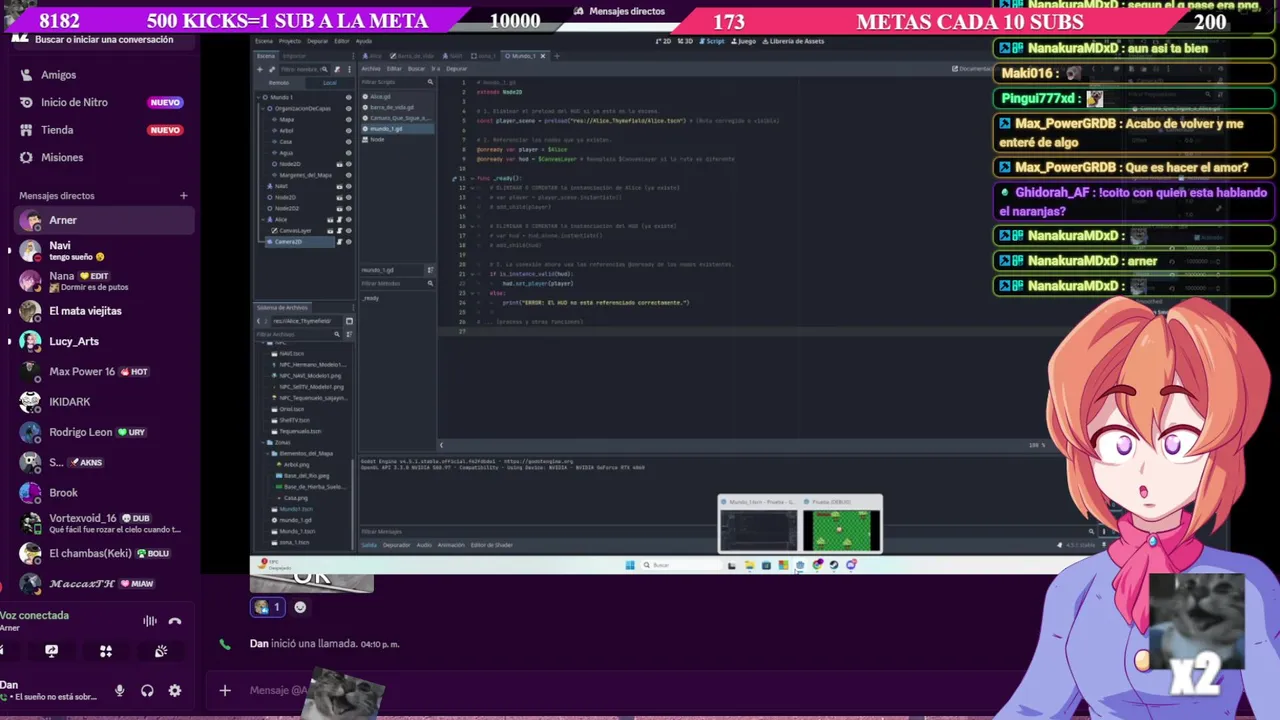Screen dimensions: 1280x720
Task: Open Alice.gd in script list
Action: point(381,97)
